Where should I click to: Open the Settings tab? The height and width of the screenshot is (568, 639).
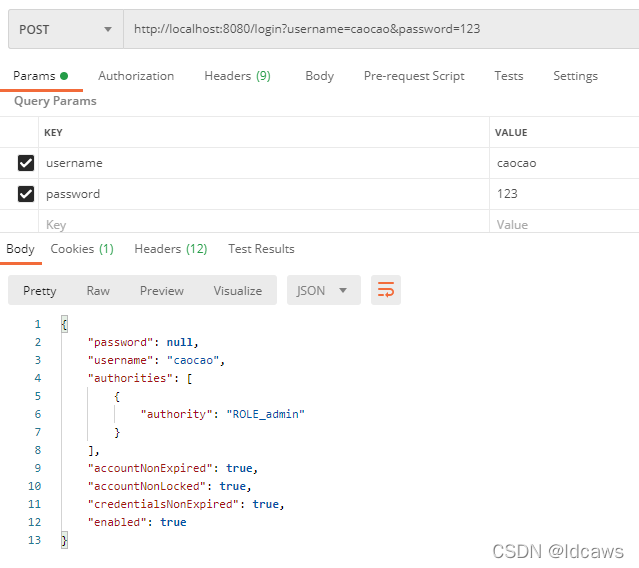click(x=575, y=76)
